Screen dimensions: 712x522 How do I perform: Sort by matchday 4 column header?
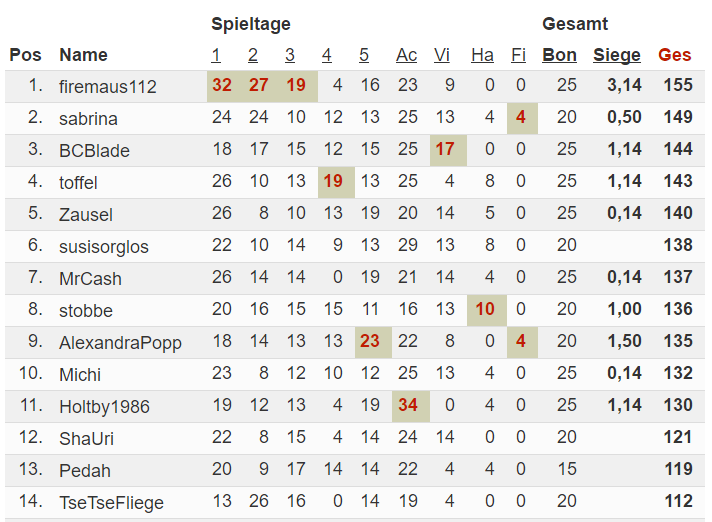pyautogui.click(x=326, y=55)
